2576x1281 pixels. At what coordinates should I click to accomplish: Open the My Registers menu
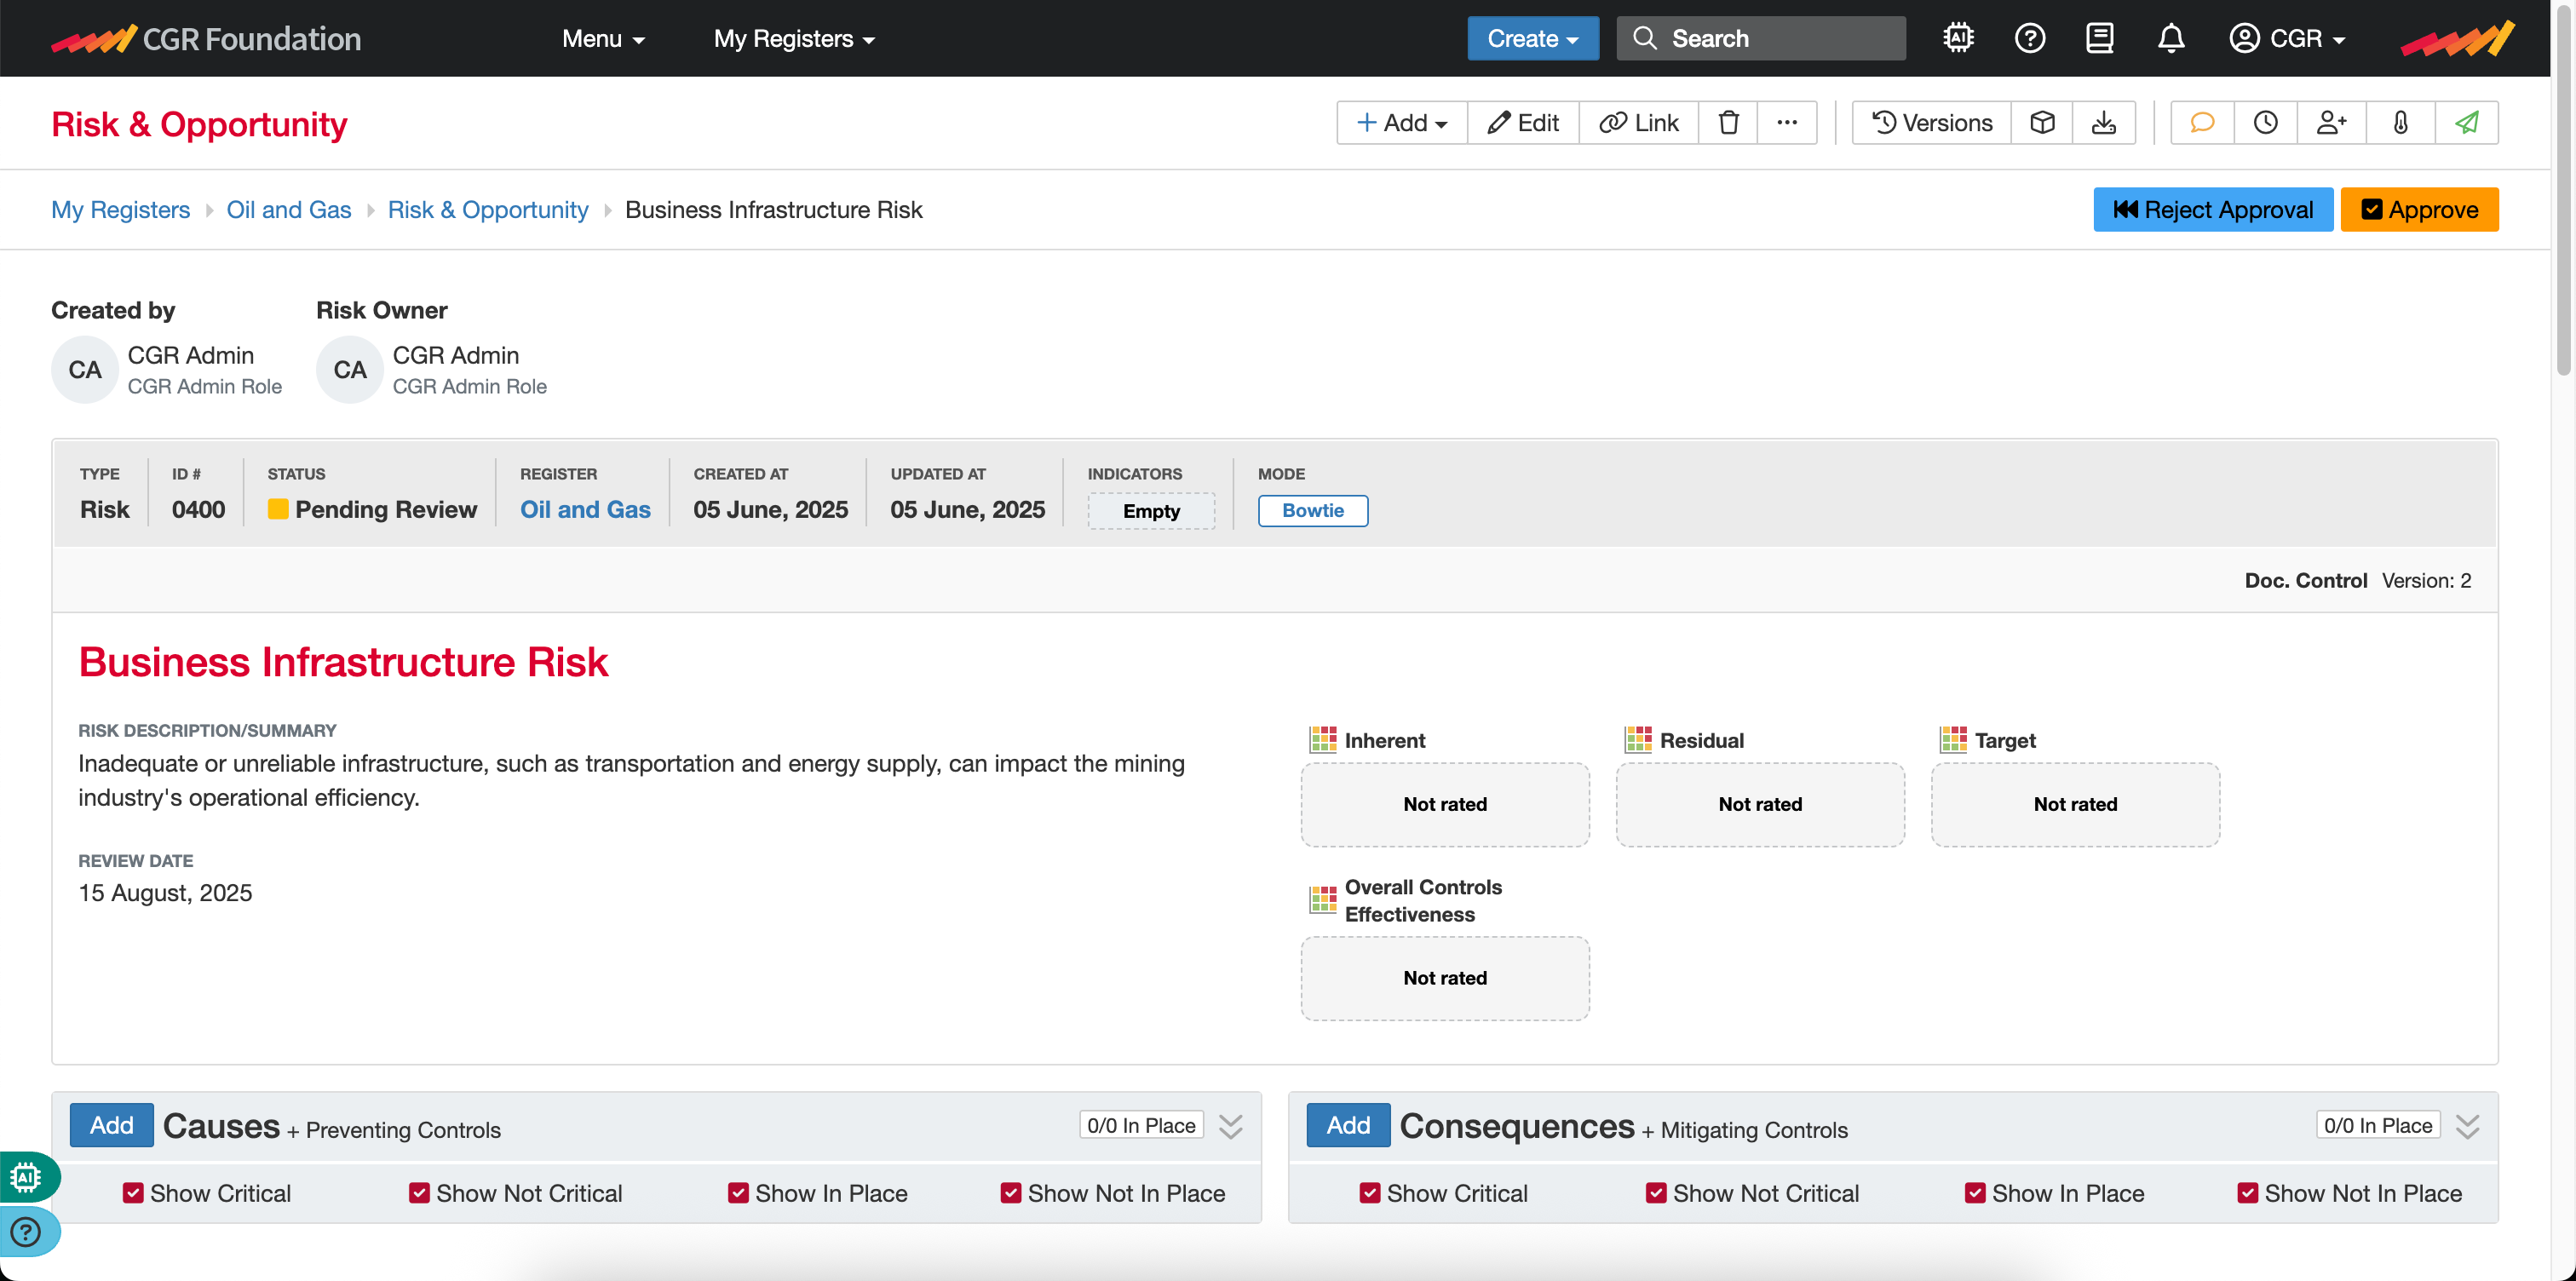794,38
